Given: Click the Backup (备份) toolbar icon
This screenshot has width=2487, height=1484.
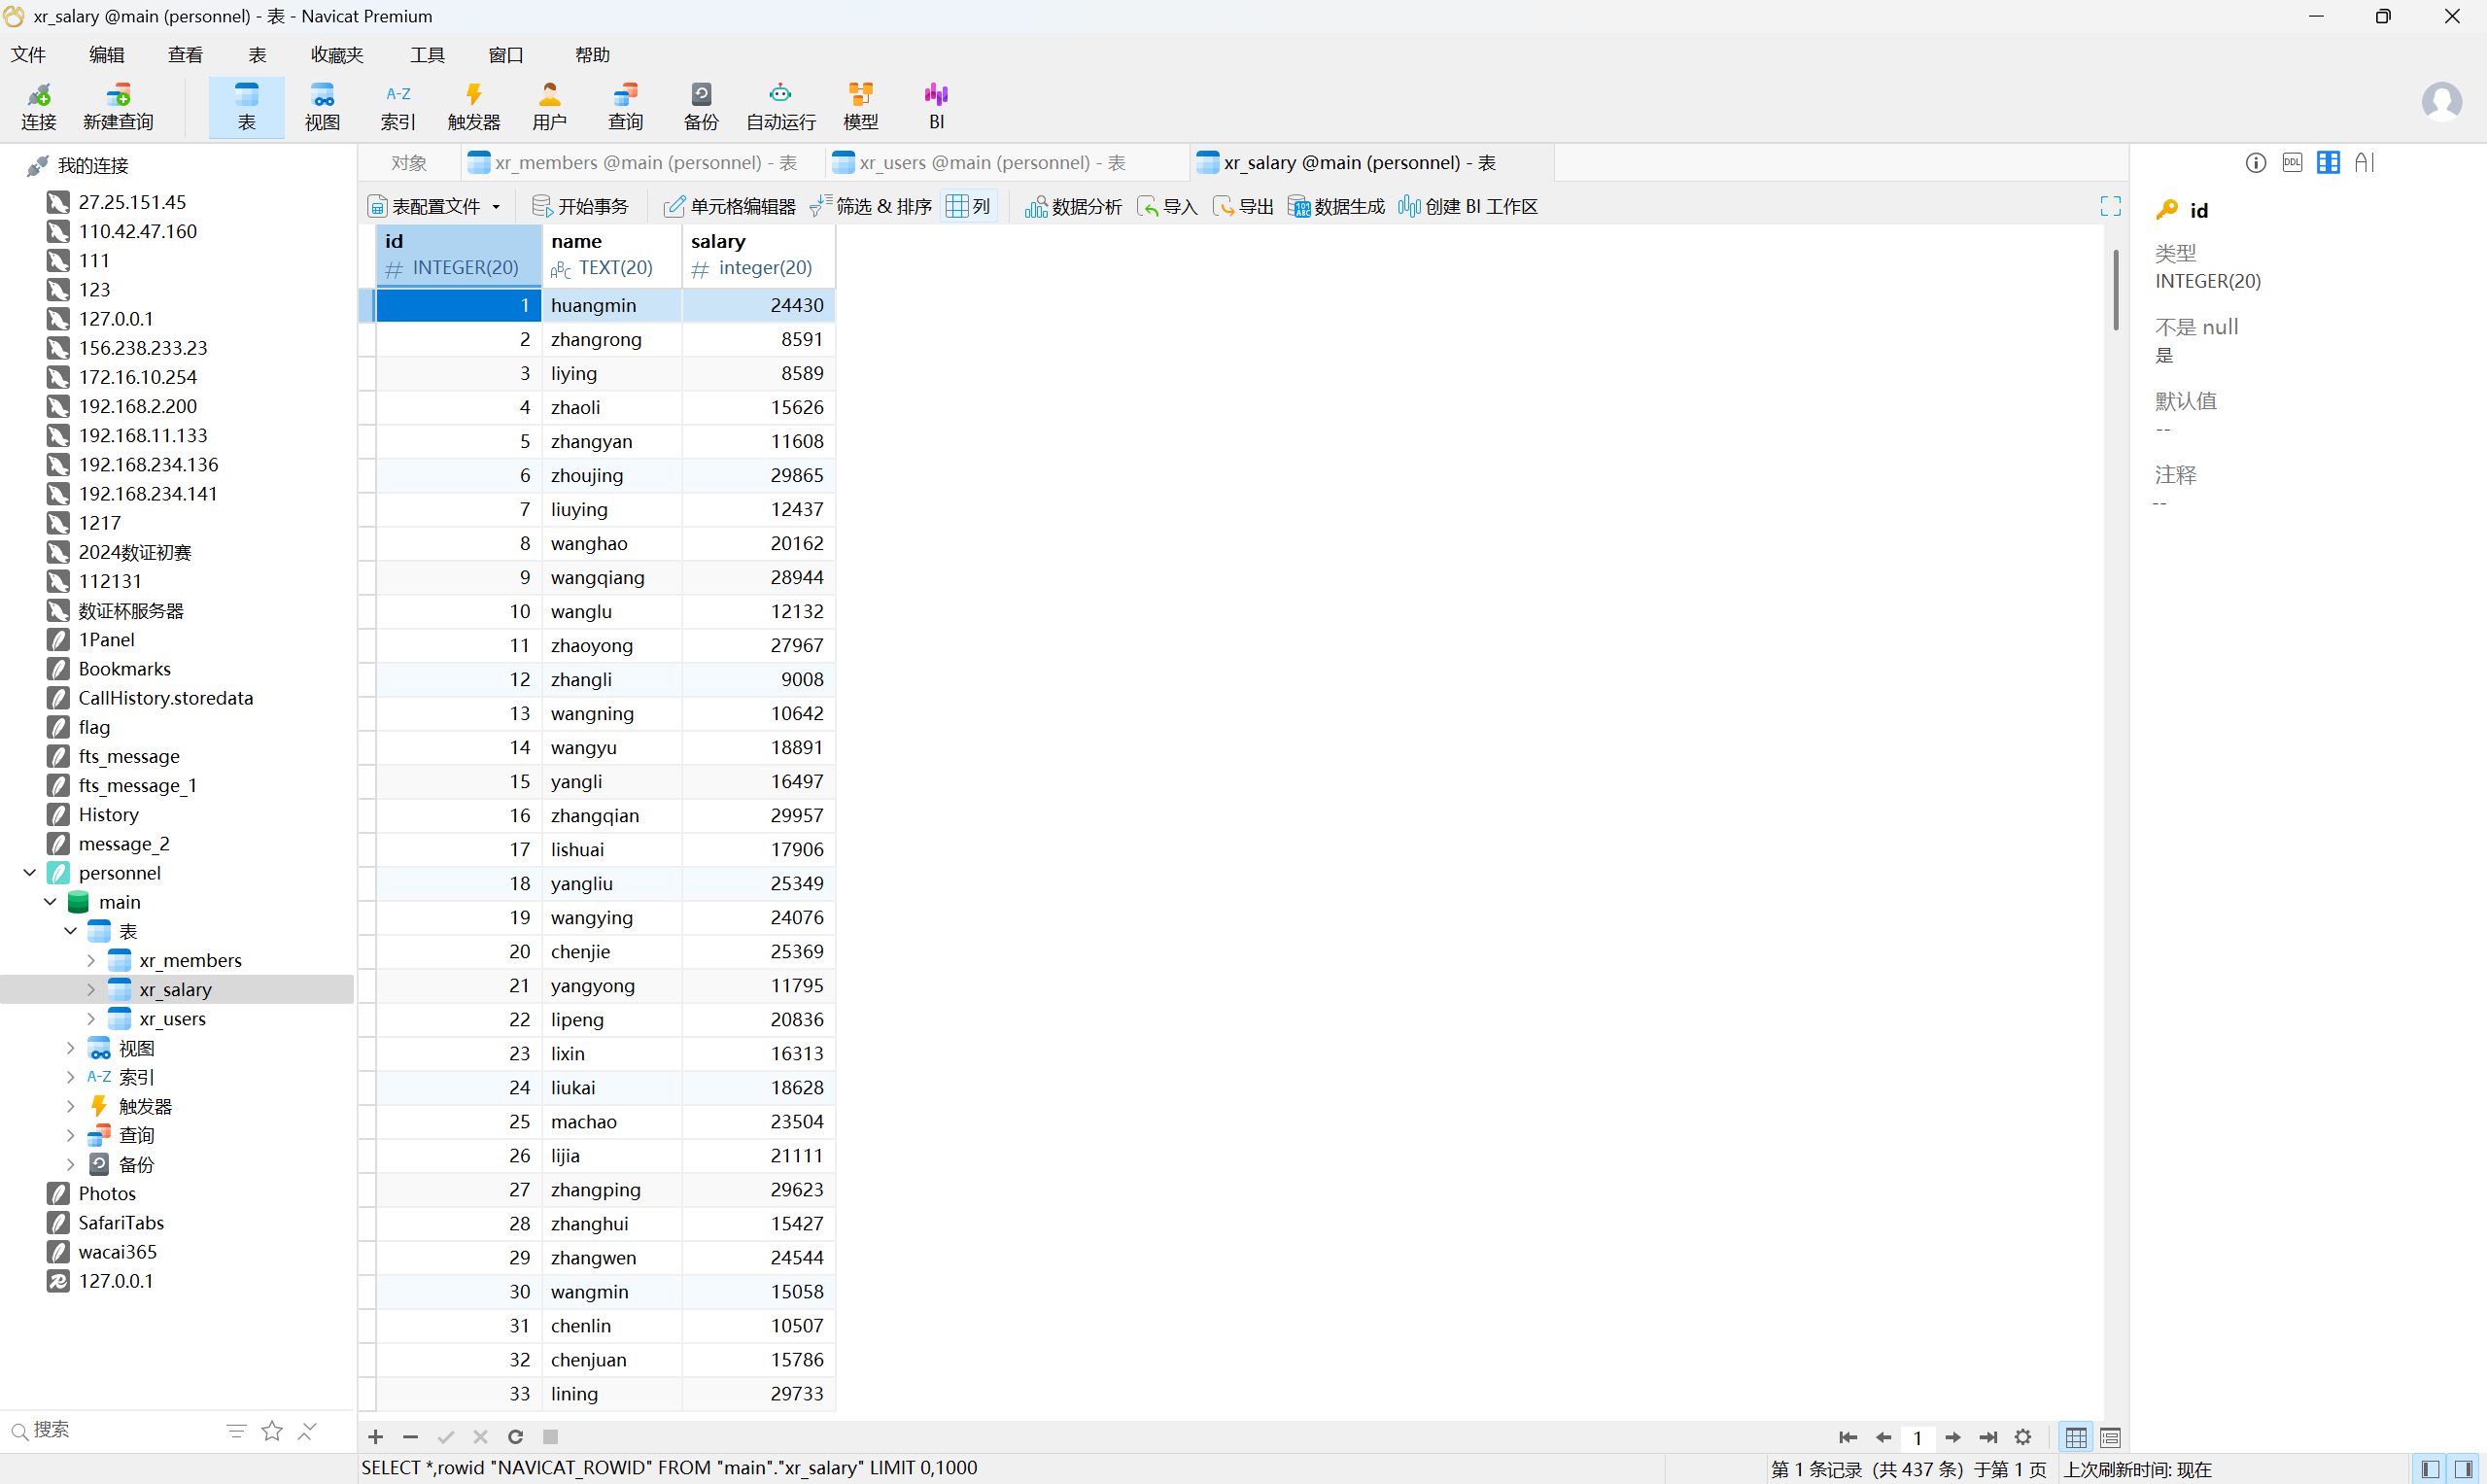Looking at the screenshot, I should [x=700, y=106].
